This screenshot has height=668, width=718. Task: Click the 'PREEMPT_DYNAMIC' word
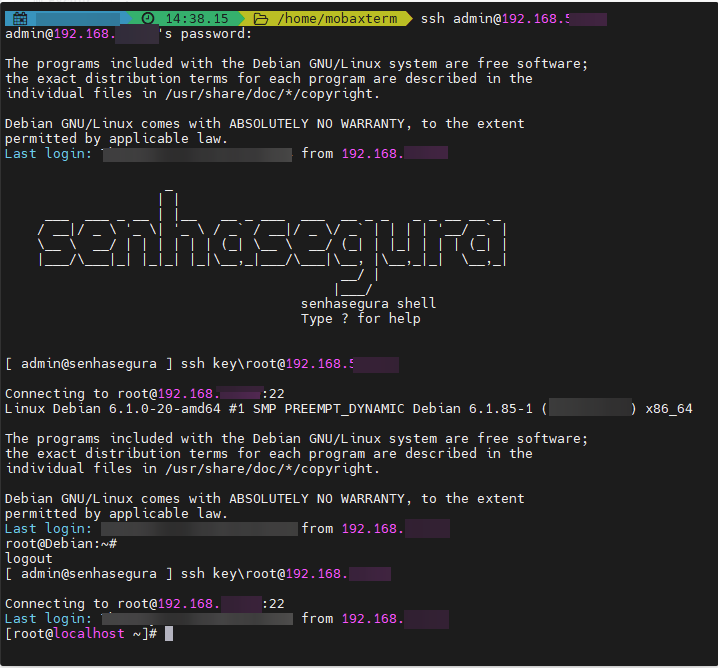click(x=344, y=409)
